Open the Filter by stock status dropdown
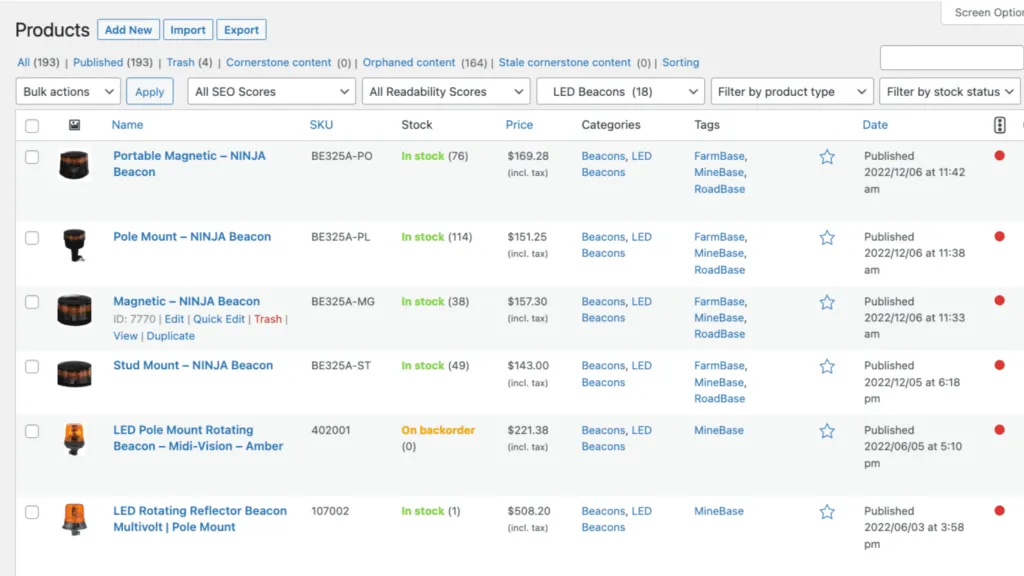The image size is (1024, 576). [x=950, y=91]
